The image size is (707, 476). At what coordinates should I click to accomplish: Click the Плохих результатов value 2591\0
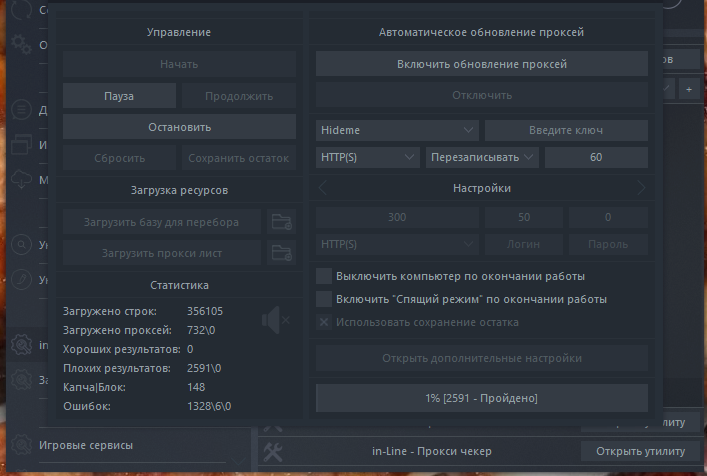point(204,368)
